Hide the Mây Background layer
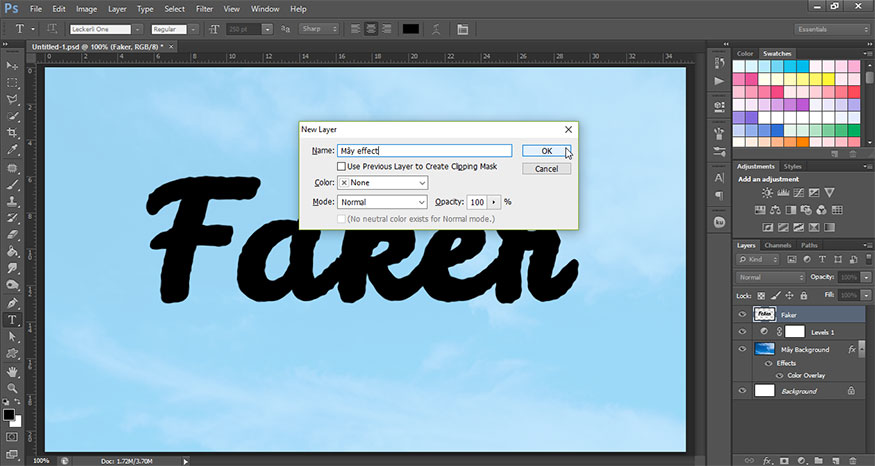The image size is (875, 466). [742, 349]
